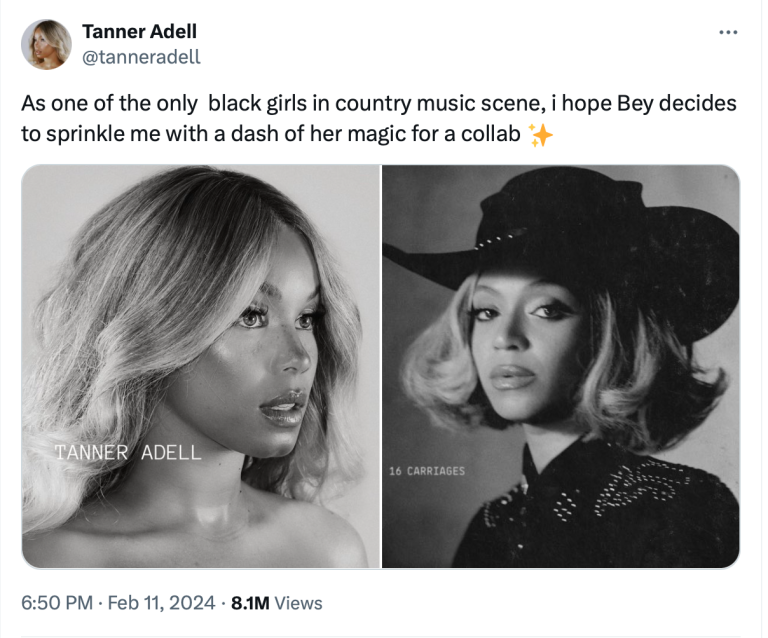Open the right 16 Carriages cover photo

[x=561, y=366]
